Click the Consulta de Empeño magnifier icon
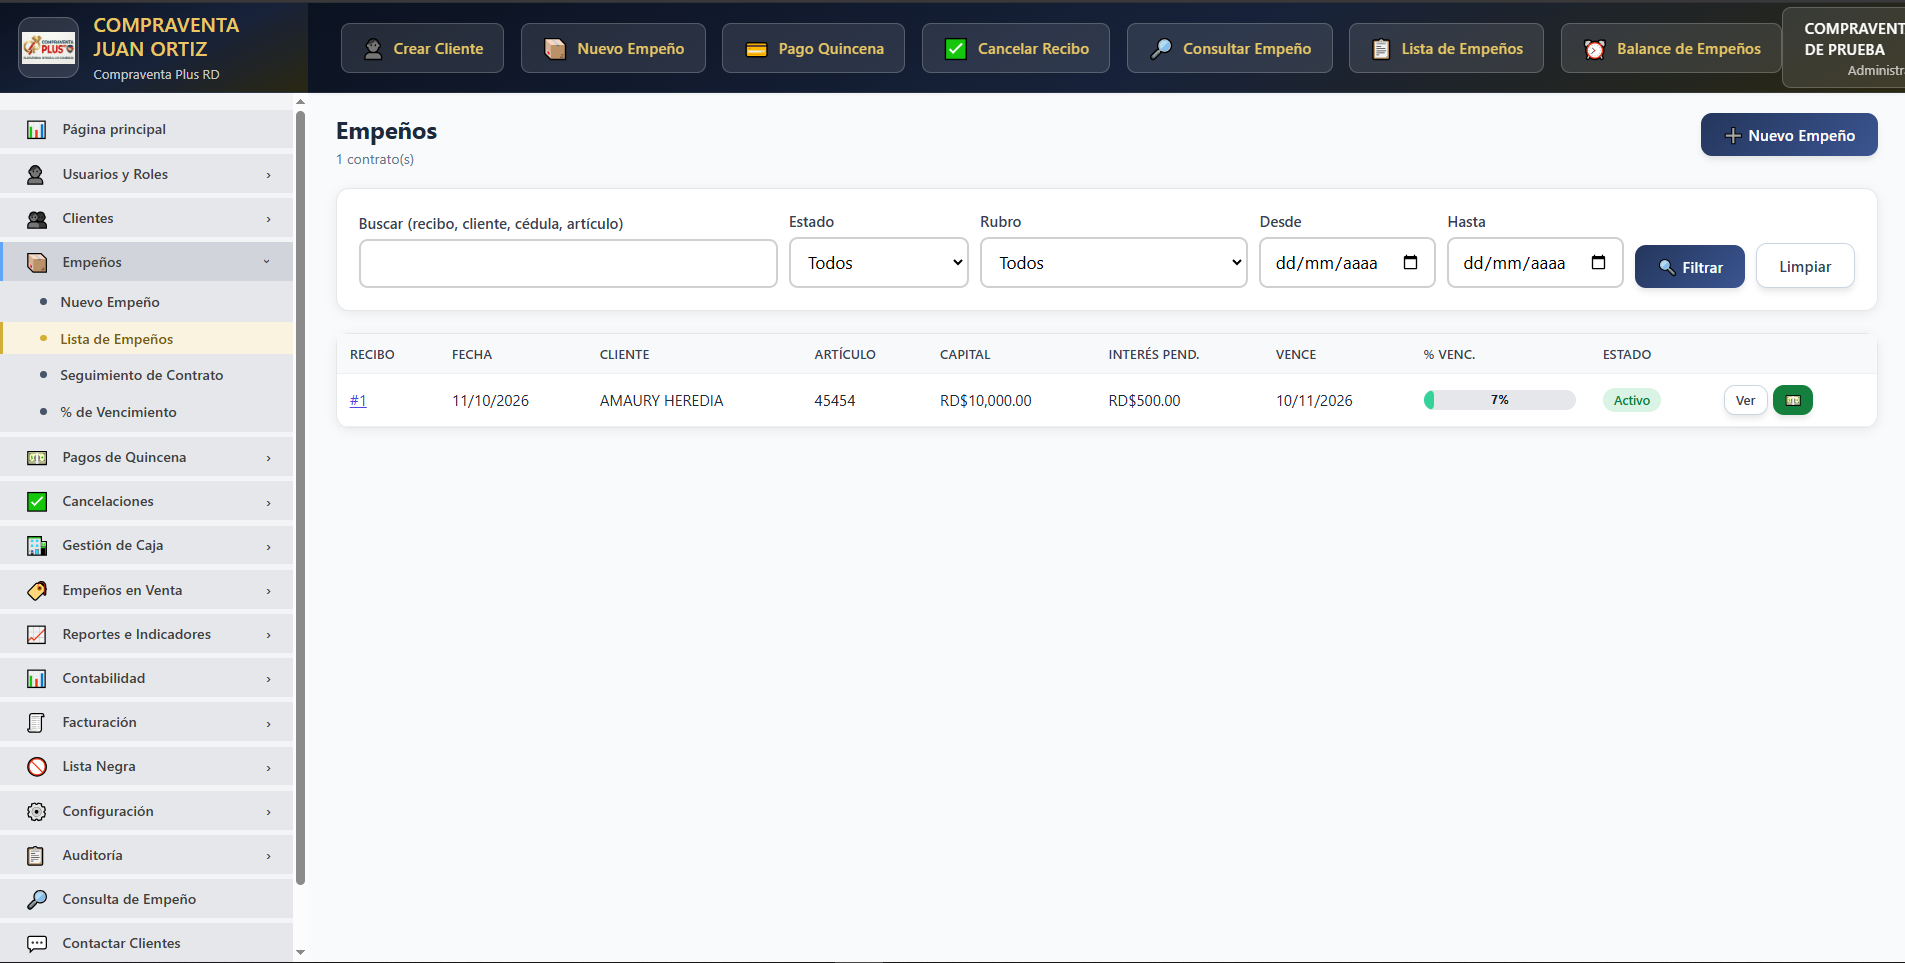Screen dimensions: 1905x963 tap(37, 899)
